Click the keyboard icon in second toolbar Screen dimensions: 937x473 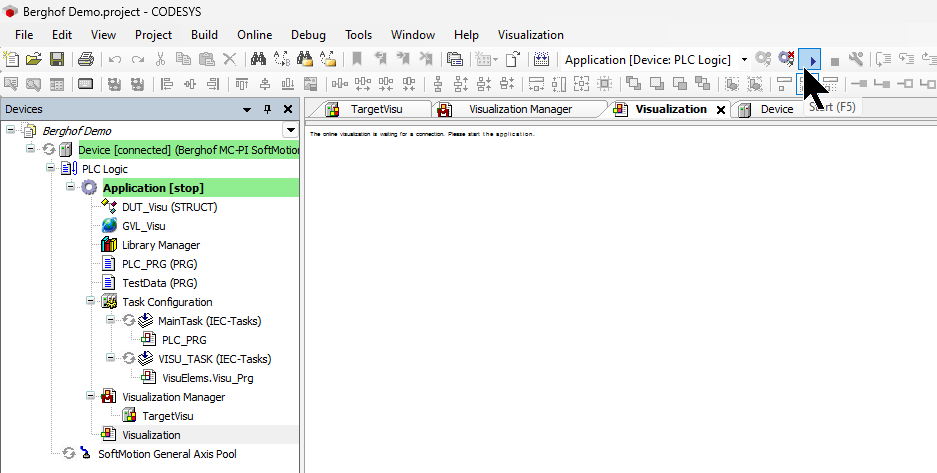(85, 84)
